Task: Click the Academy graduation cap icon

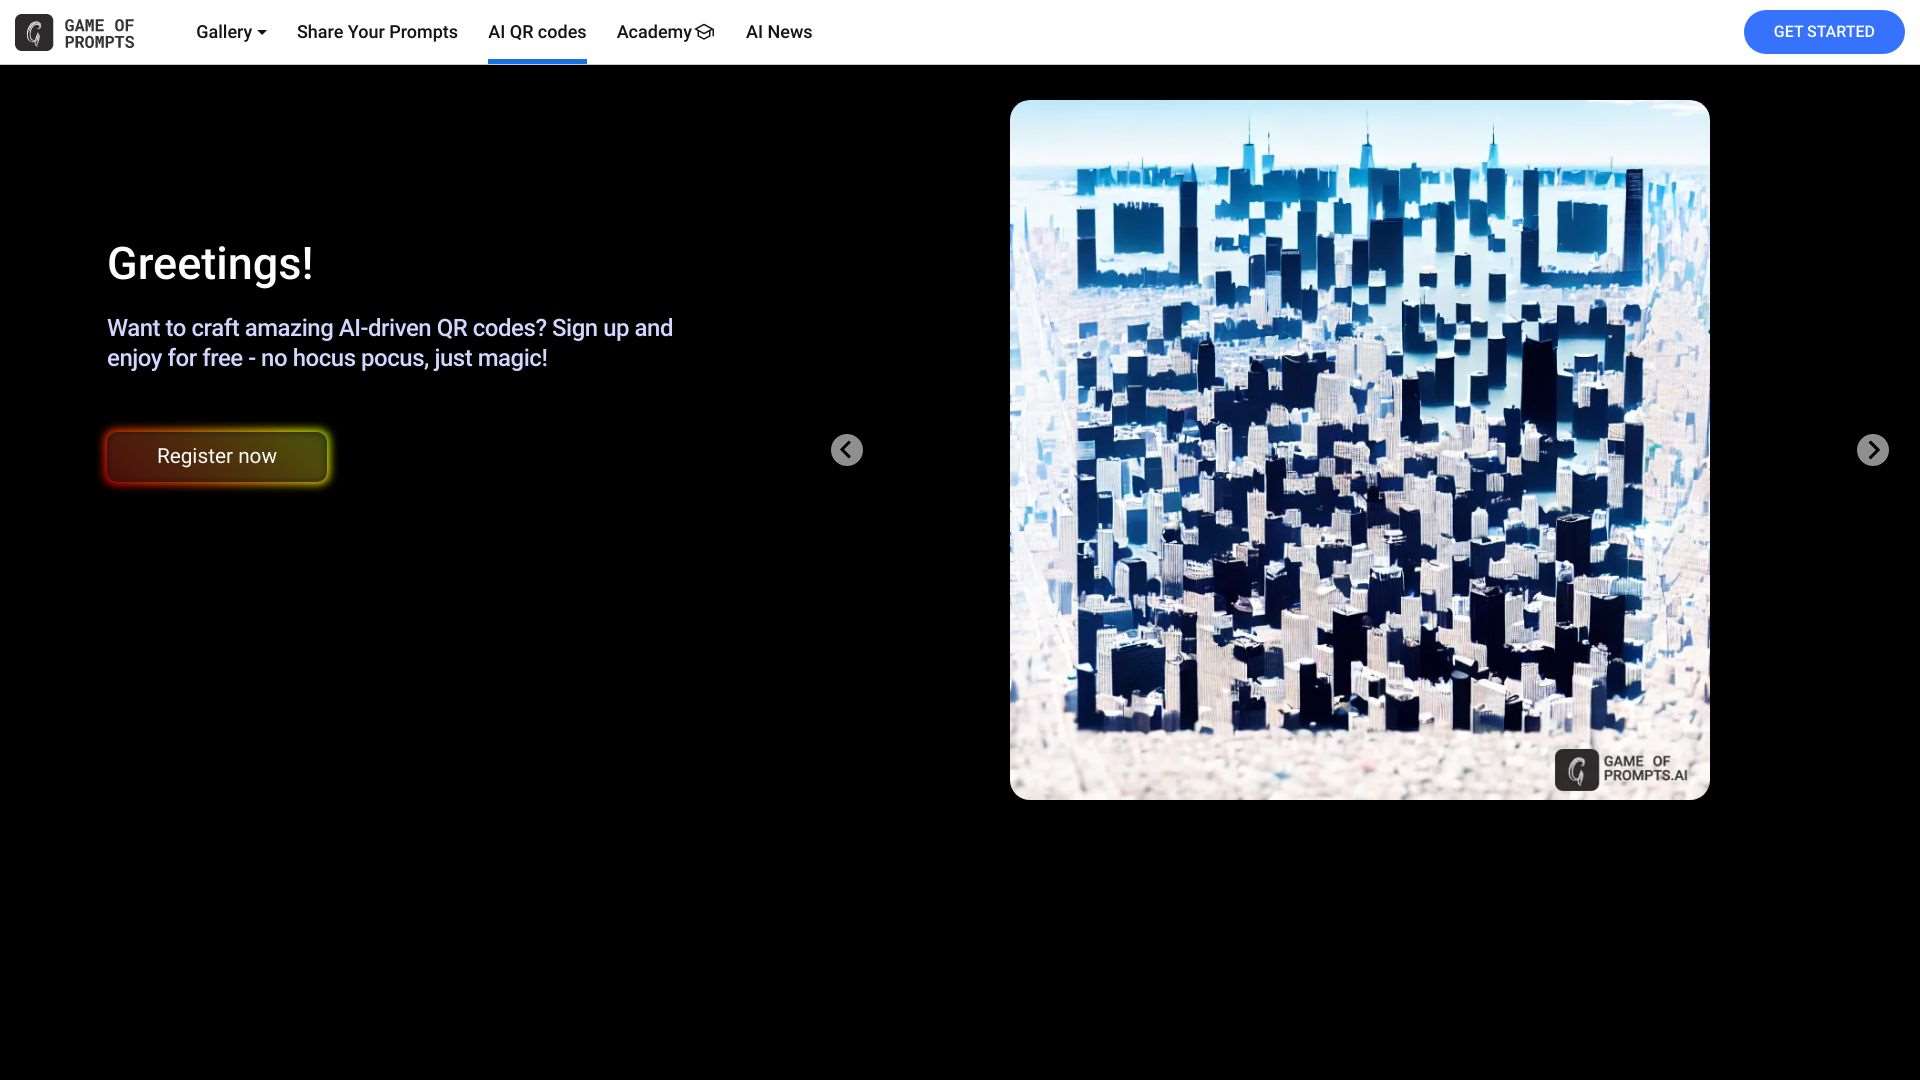Action: 705,31
